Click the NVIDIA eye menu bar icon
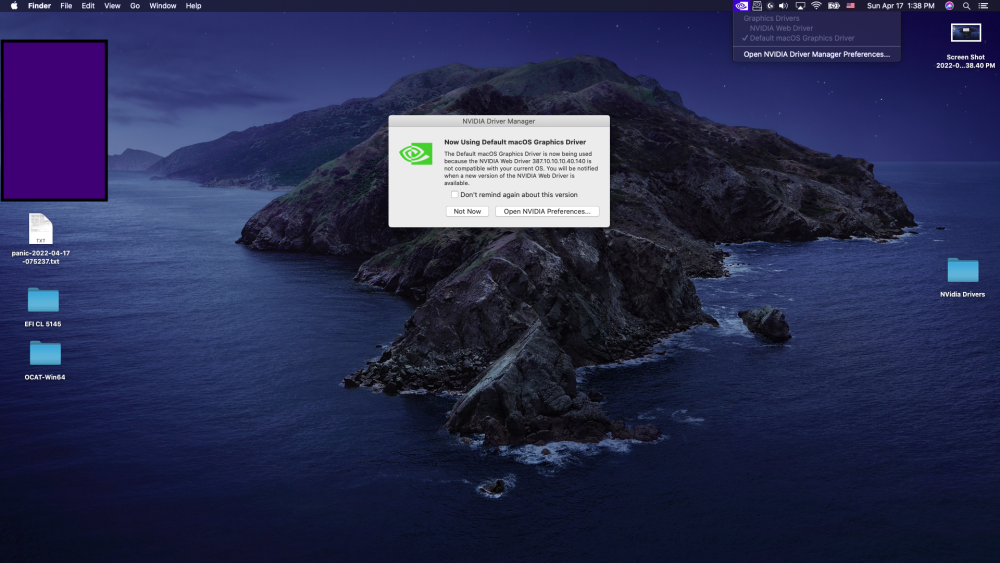This screenshot has height=563, width=1000. click(x=741, y=6)
